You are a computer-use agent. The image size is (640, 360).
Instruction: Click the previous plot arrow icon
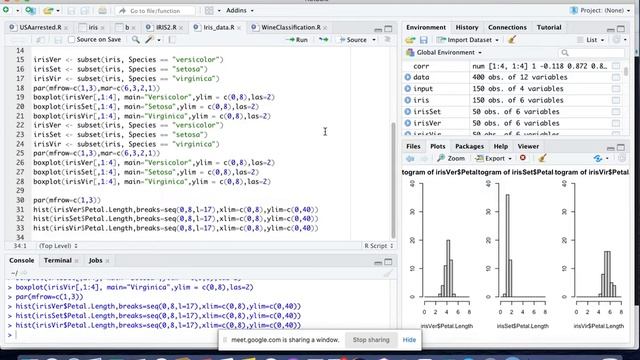[x=410, y=158]
